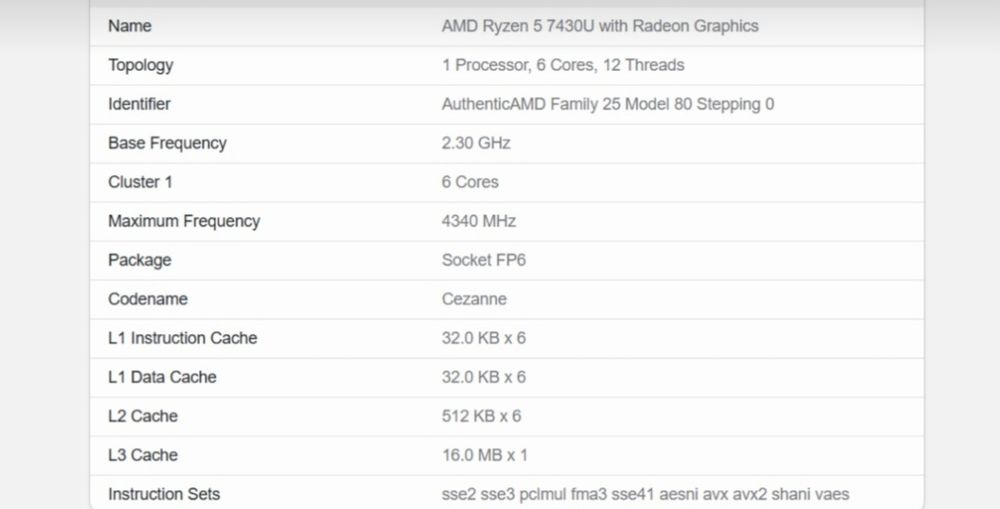Click the 4340 MHz value
Screen dimensions: 1000x509
point(479,221)
